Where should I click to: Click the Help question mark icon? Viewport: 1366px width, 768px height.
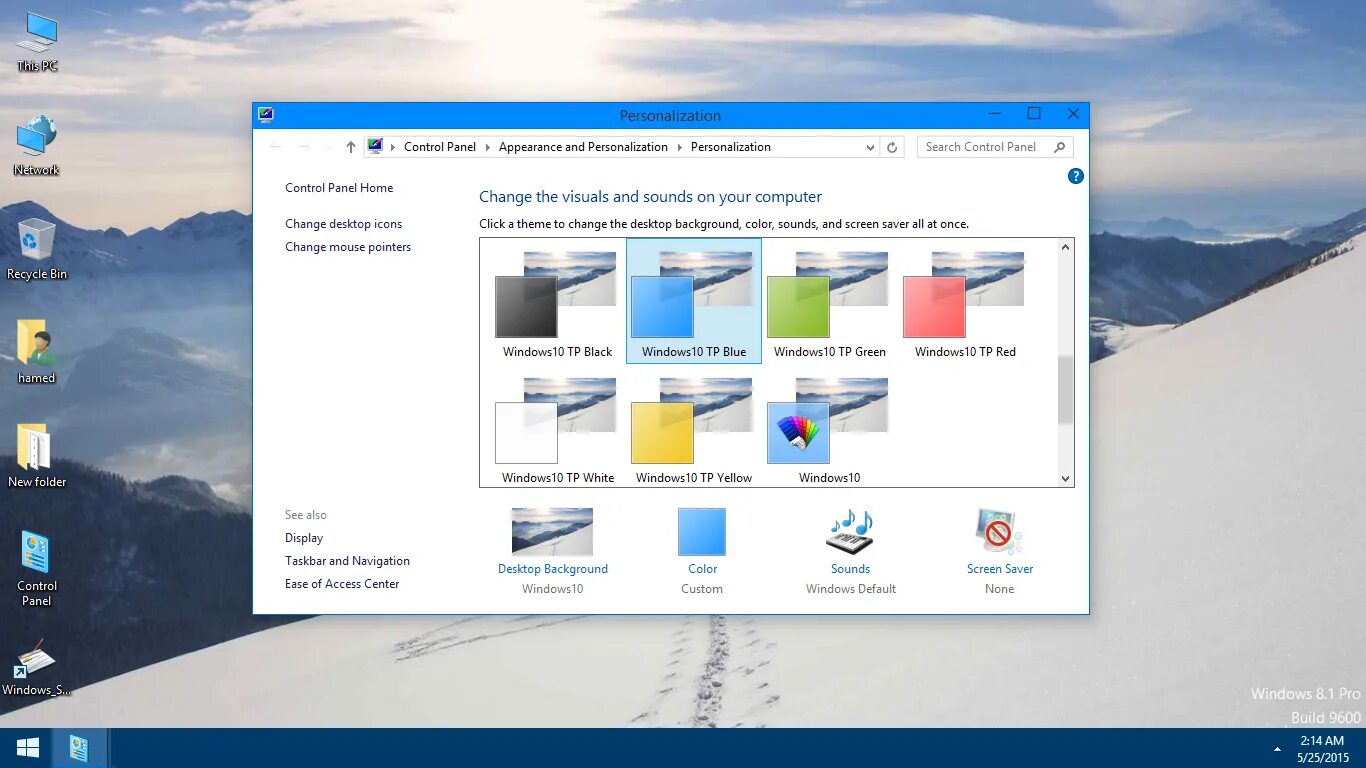1076,176
